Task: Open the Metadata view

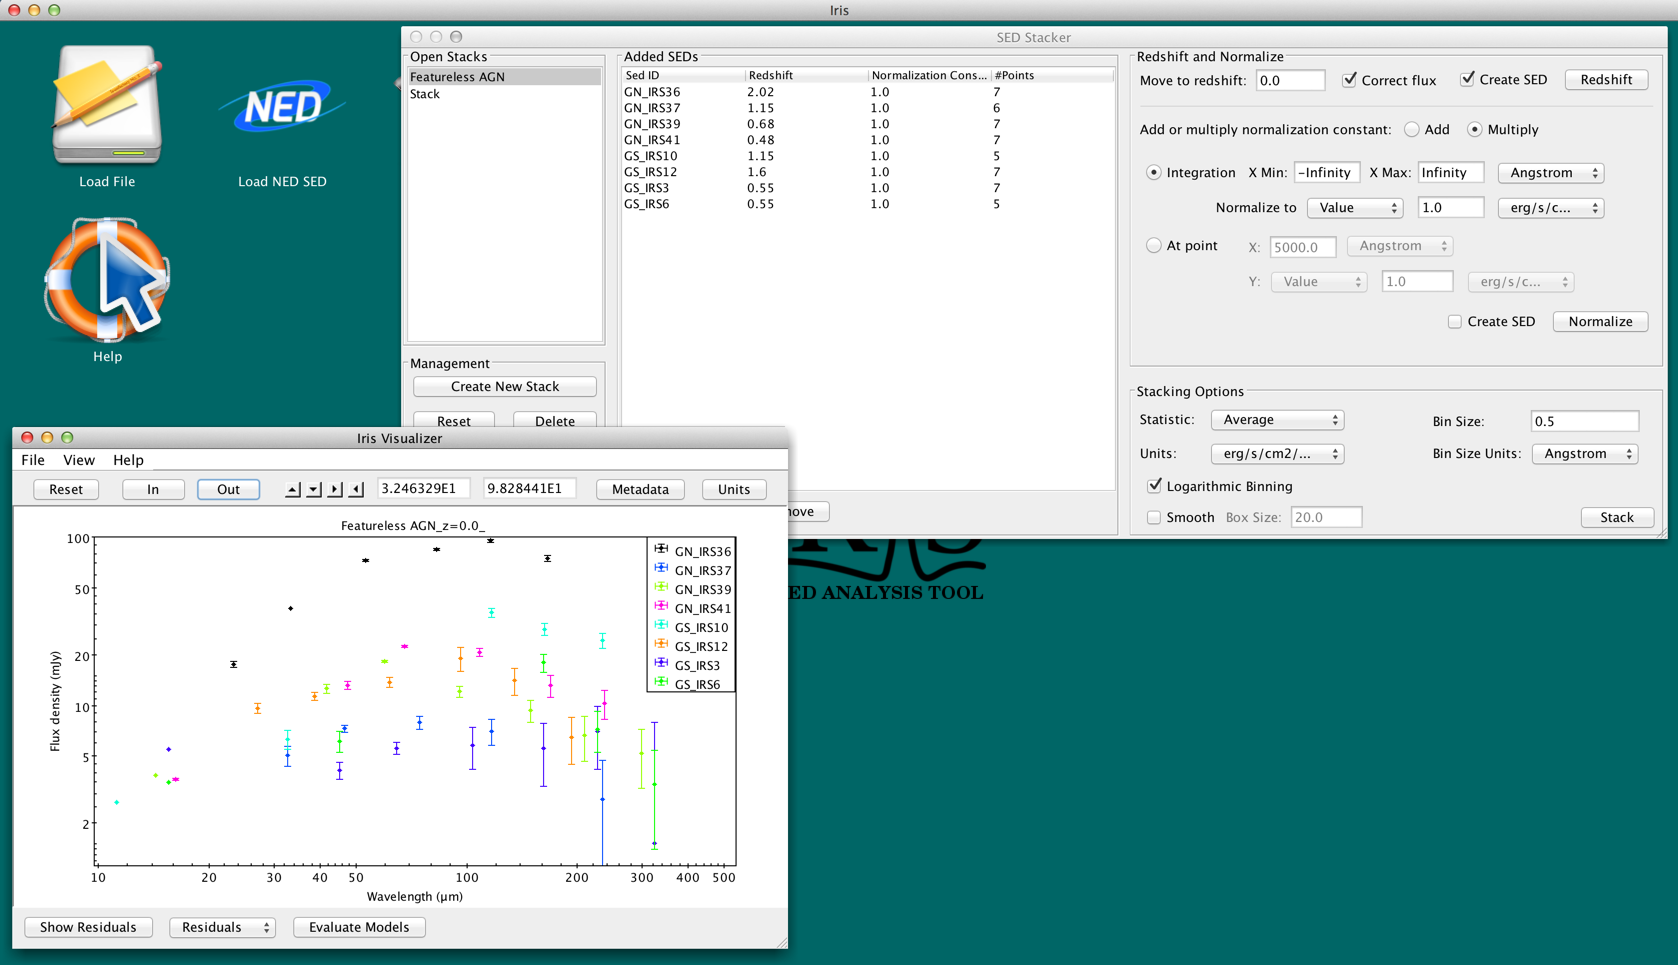Action: point(640,489)
